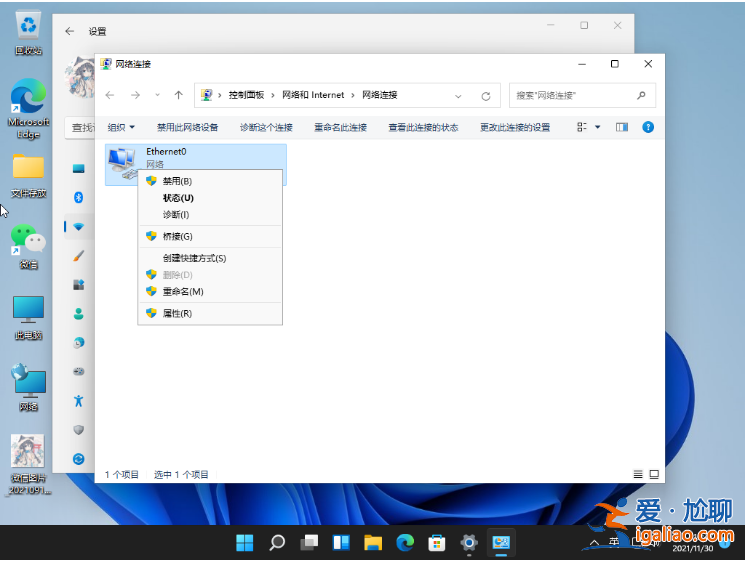
Task: Open taskbar Search
Action: (x=277, y=542)
